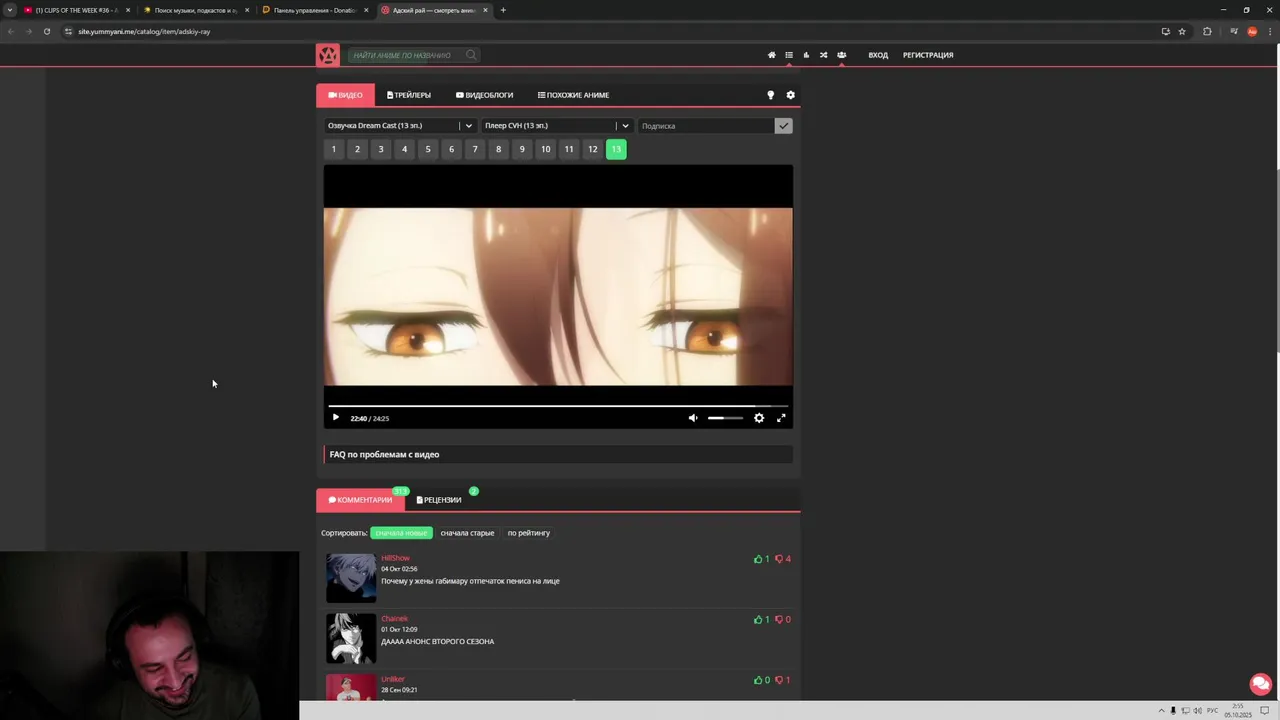Toggle lights with the lightbulb icon

tap(770, 95)
